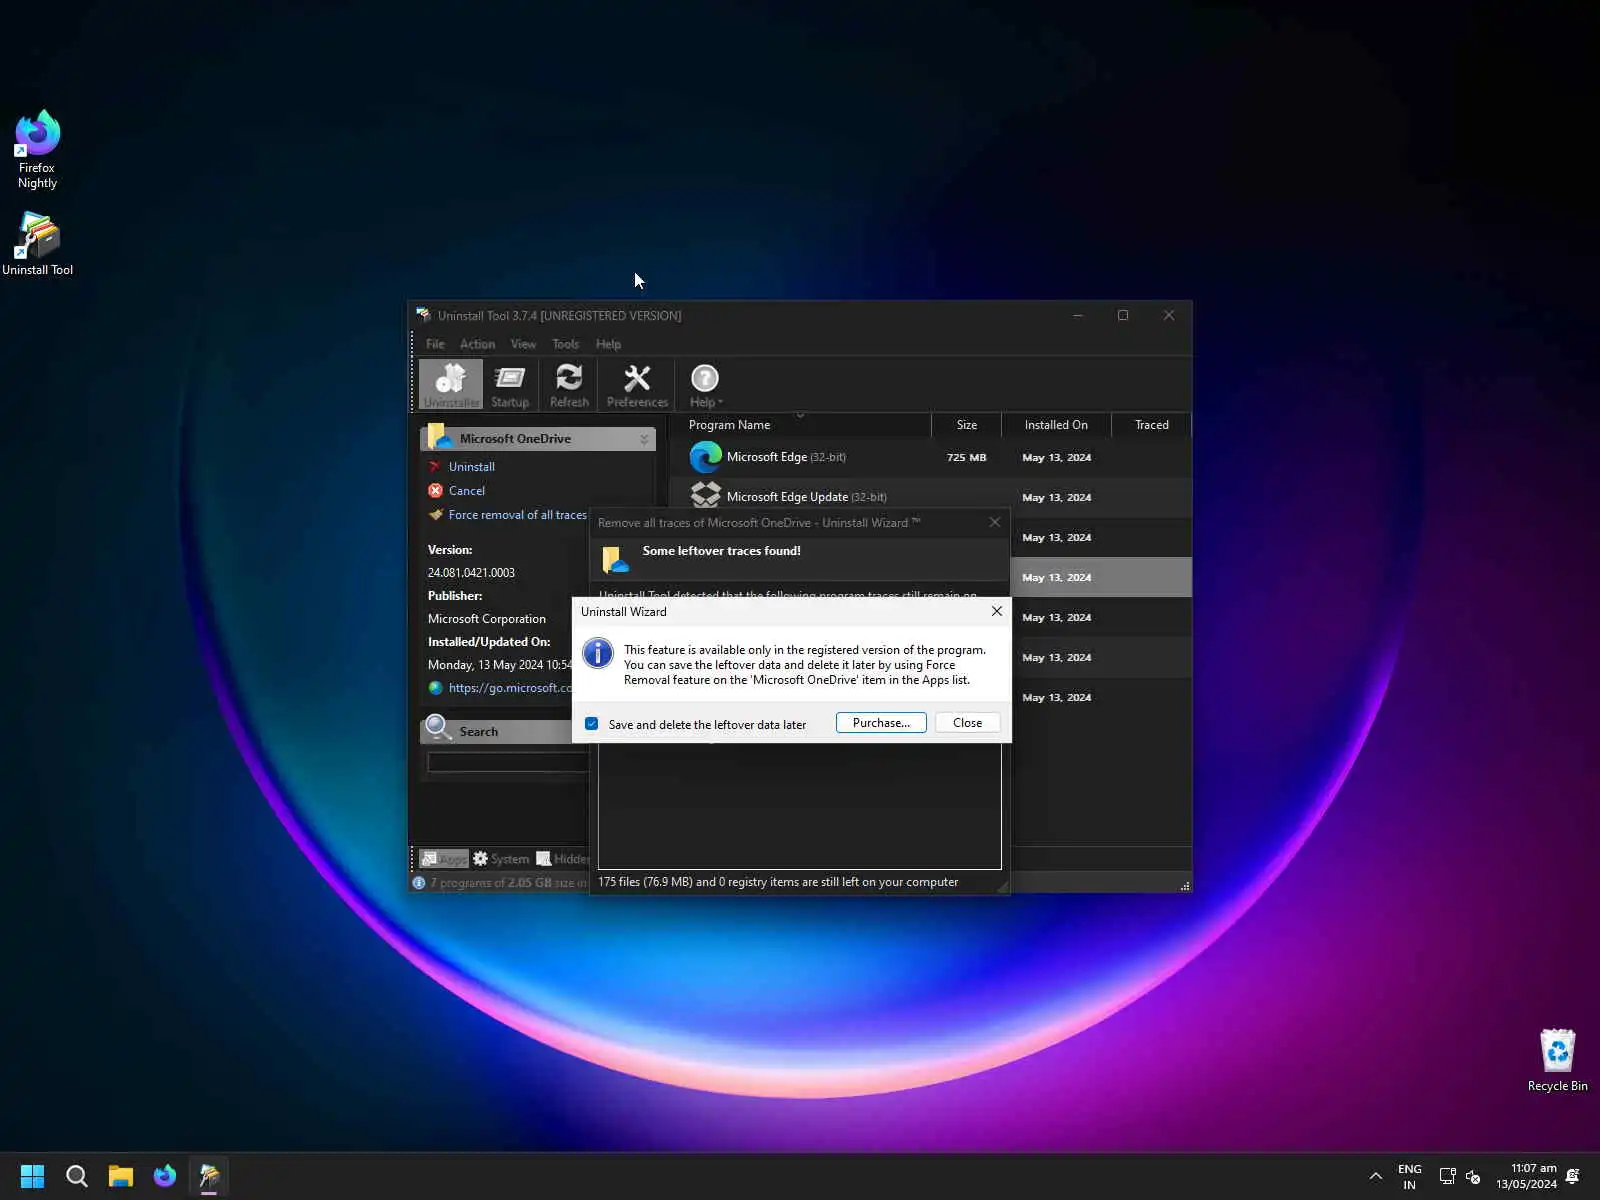Image resolution: width=1600 pixels, height=1200 pixels.
Task: Click the Firefox Nightly taskbar icon
Action: tap(165, 1176)
